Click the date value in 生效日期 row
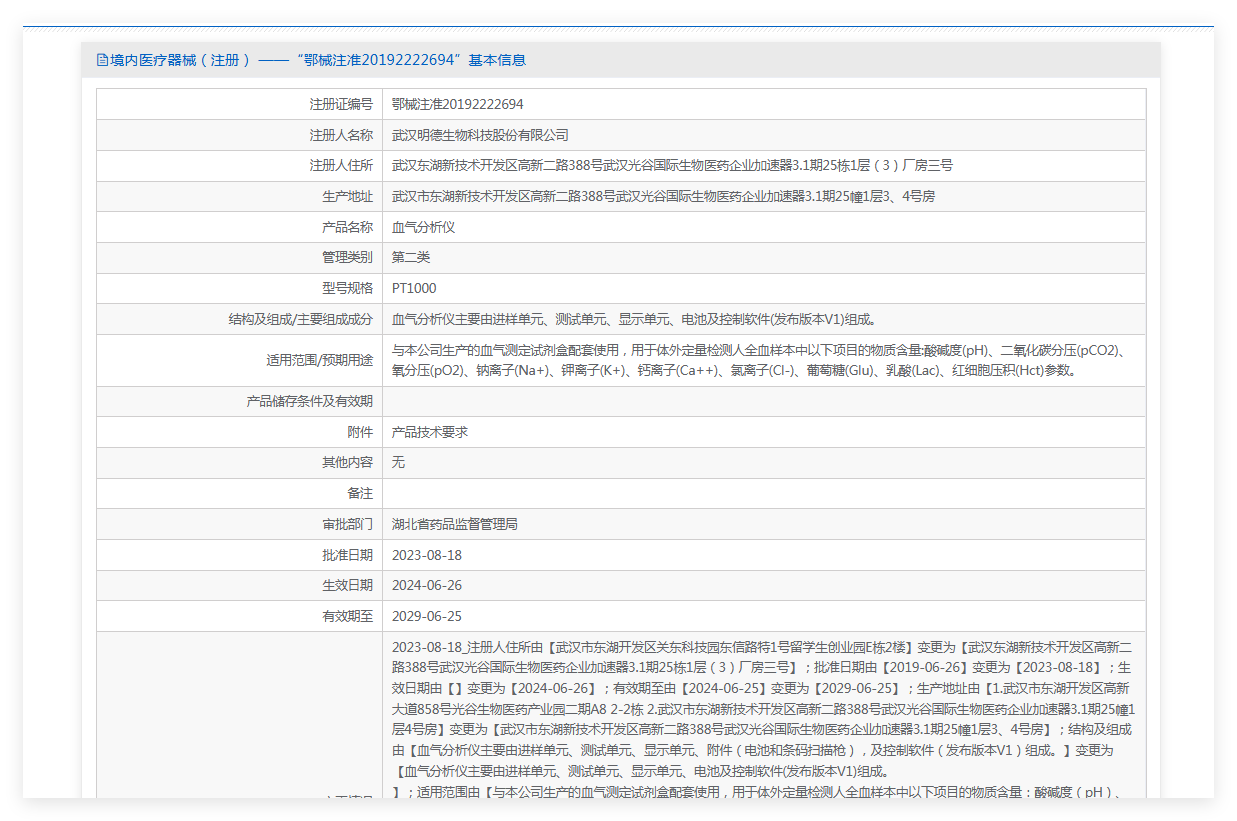Screen dimensions: 1237x821 (427, 586)
